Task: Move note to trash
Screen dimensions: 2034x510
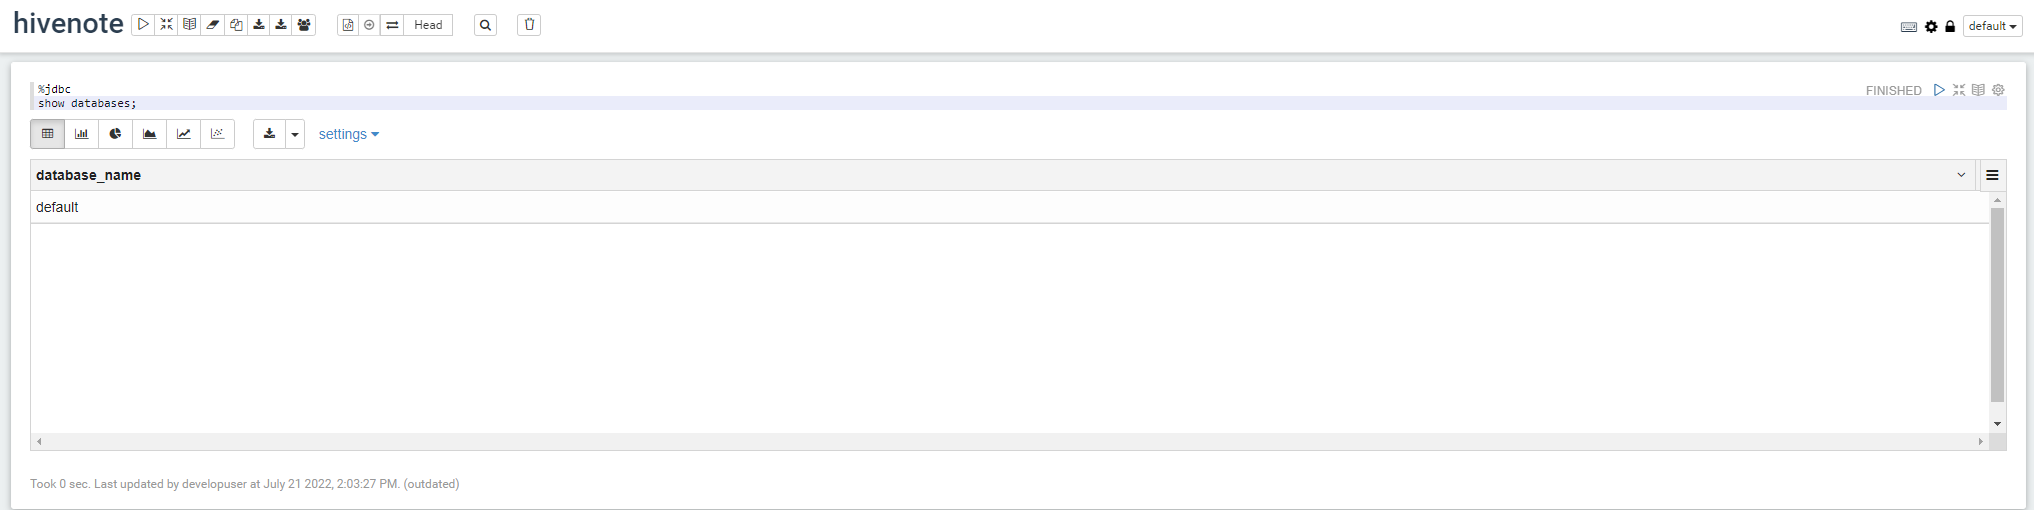Action: [x=529, y=25]
